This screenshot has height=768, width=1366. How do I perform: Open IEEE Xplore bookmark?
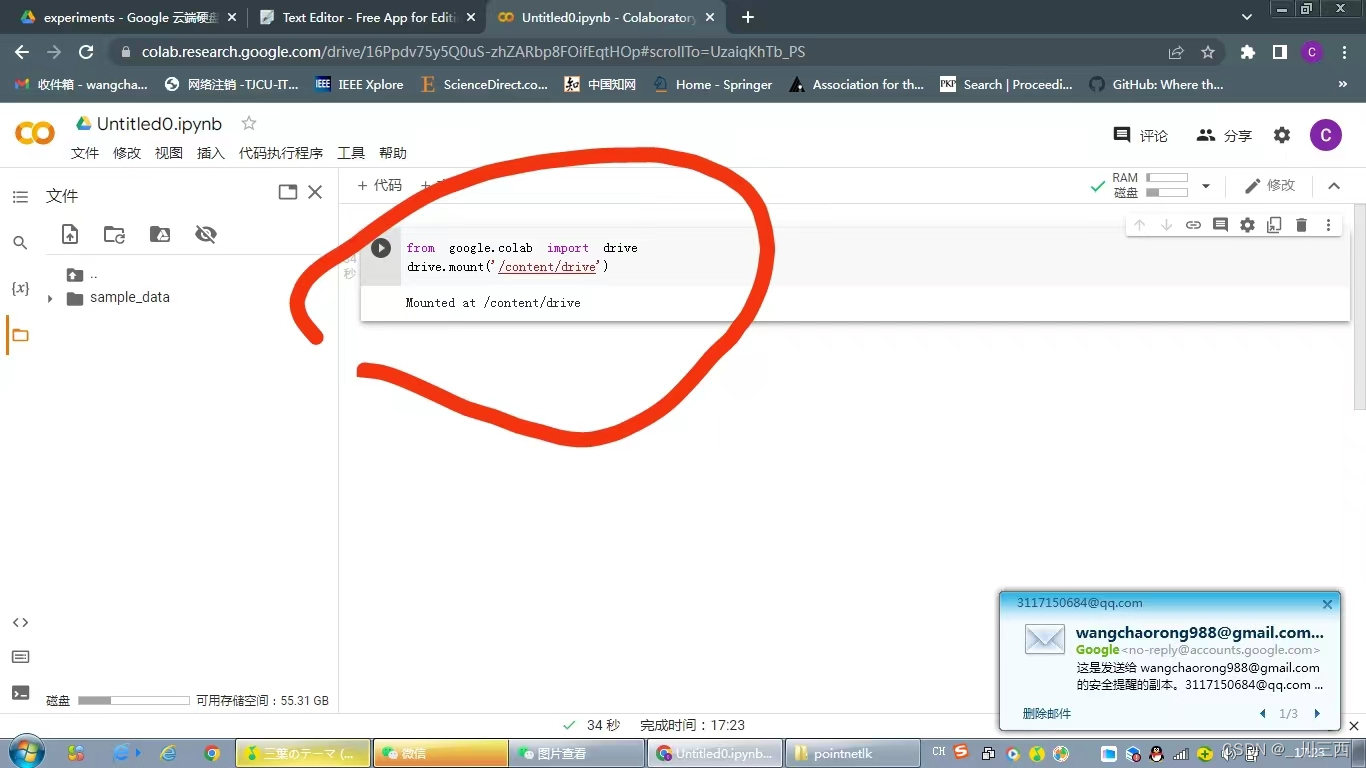pos(359,84)
